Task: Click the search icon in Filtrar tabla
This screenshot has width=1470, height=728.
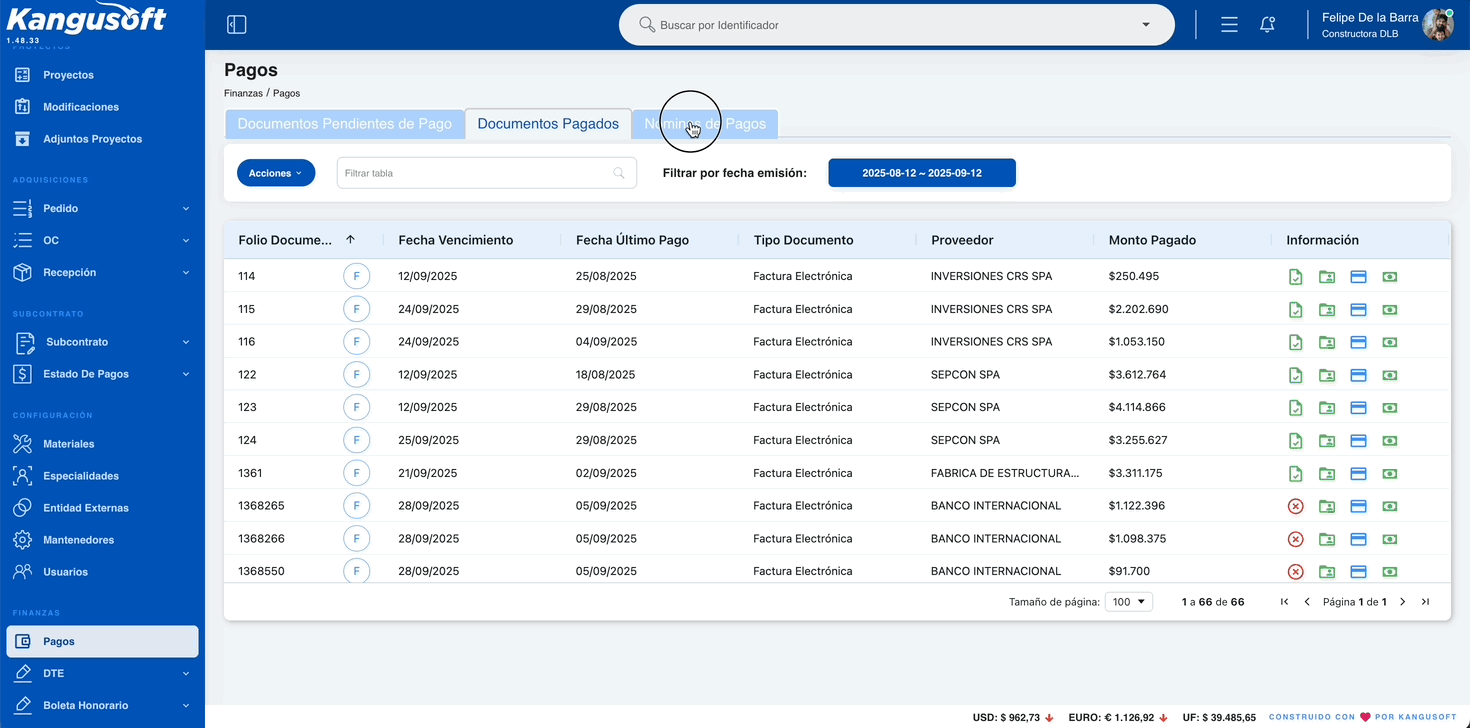Action: tap(619, 173)
